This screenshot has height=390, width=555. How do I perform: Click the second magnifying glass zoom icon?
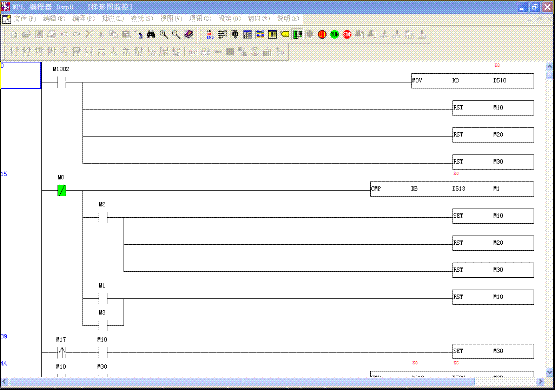coord(176,34)
